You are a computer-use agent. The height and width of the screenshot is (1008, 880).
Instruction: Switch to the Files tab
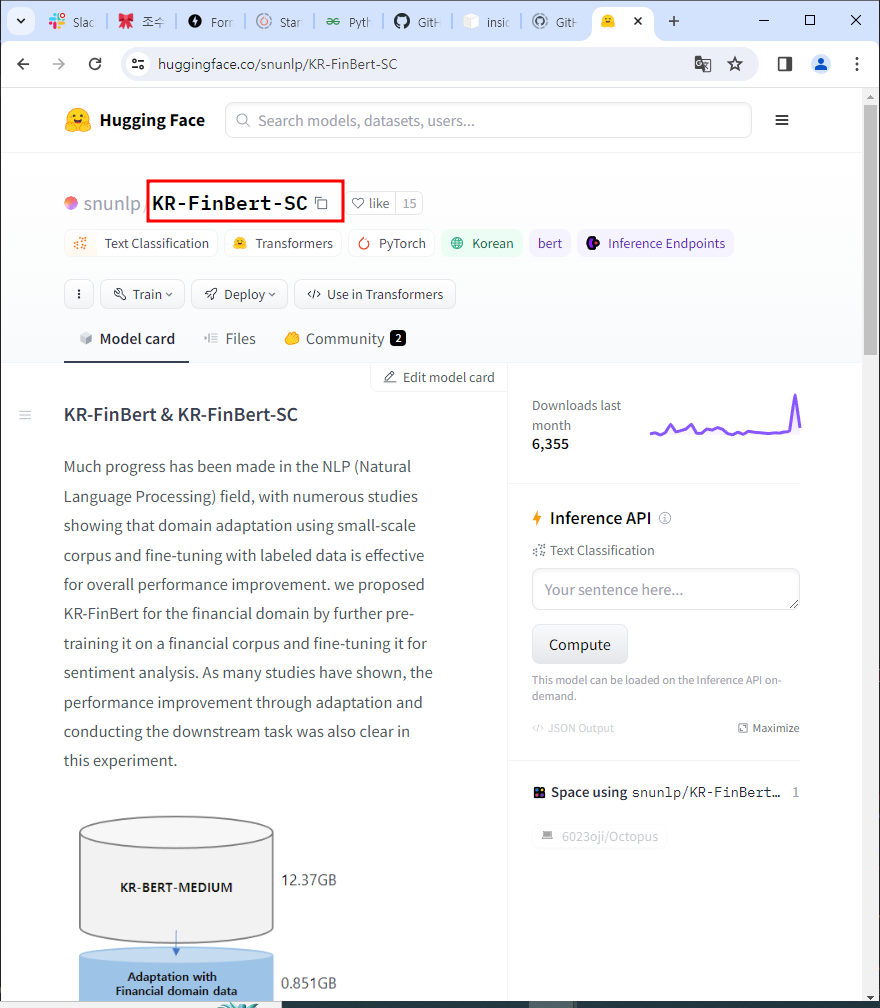(x=230, y=339)
